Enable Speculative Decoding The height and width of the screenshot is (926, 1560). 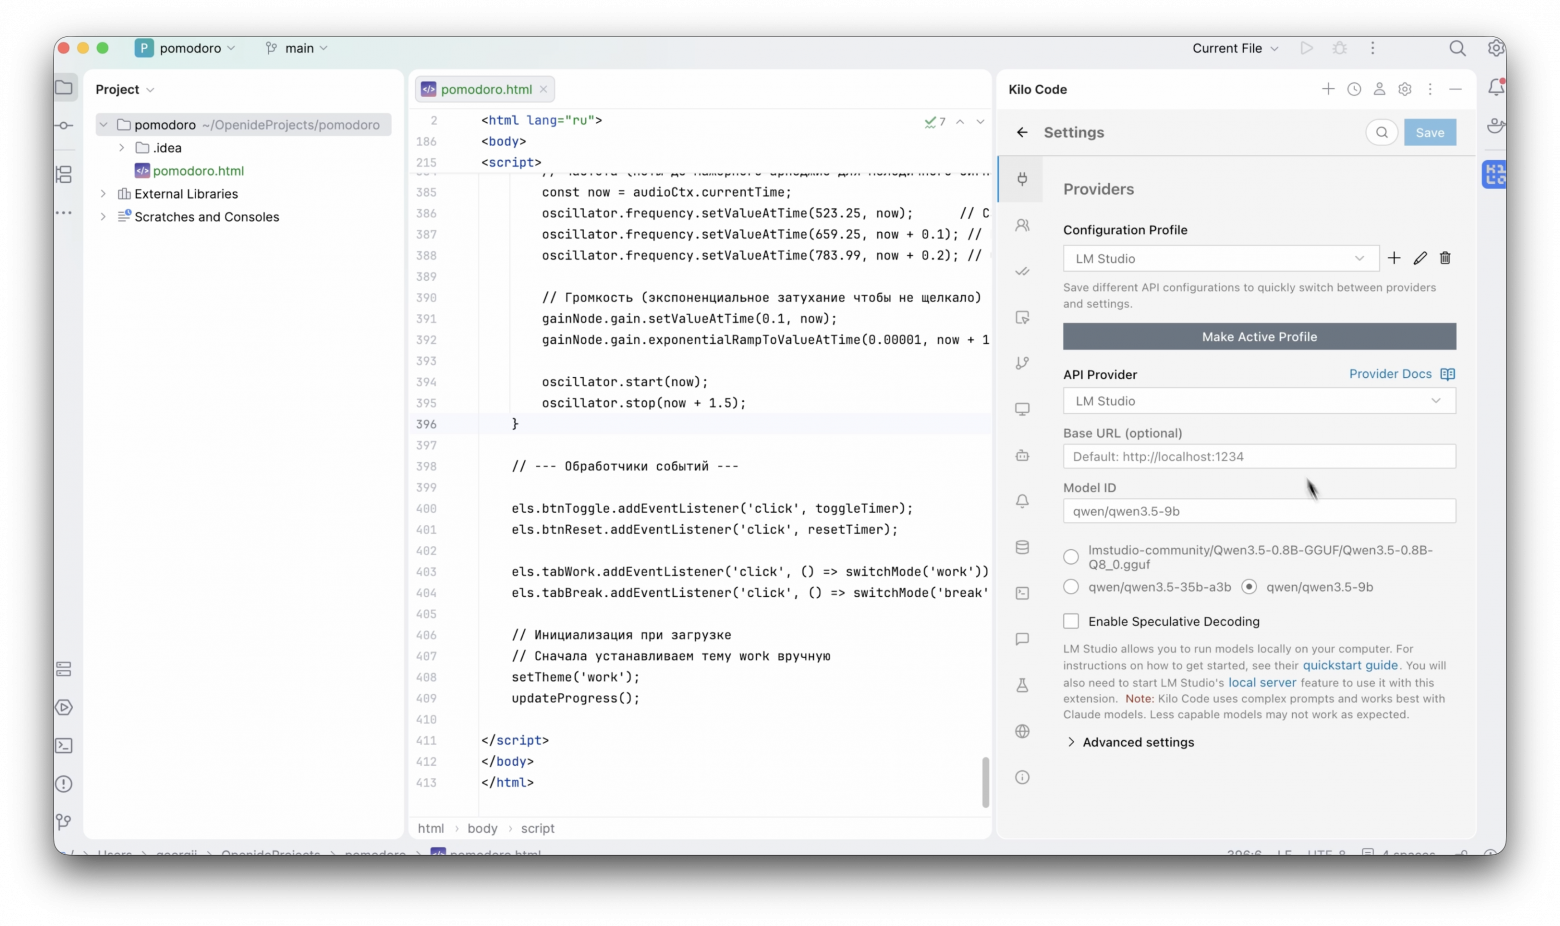[1070, 621]
